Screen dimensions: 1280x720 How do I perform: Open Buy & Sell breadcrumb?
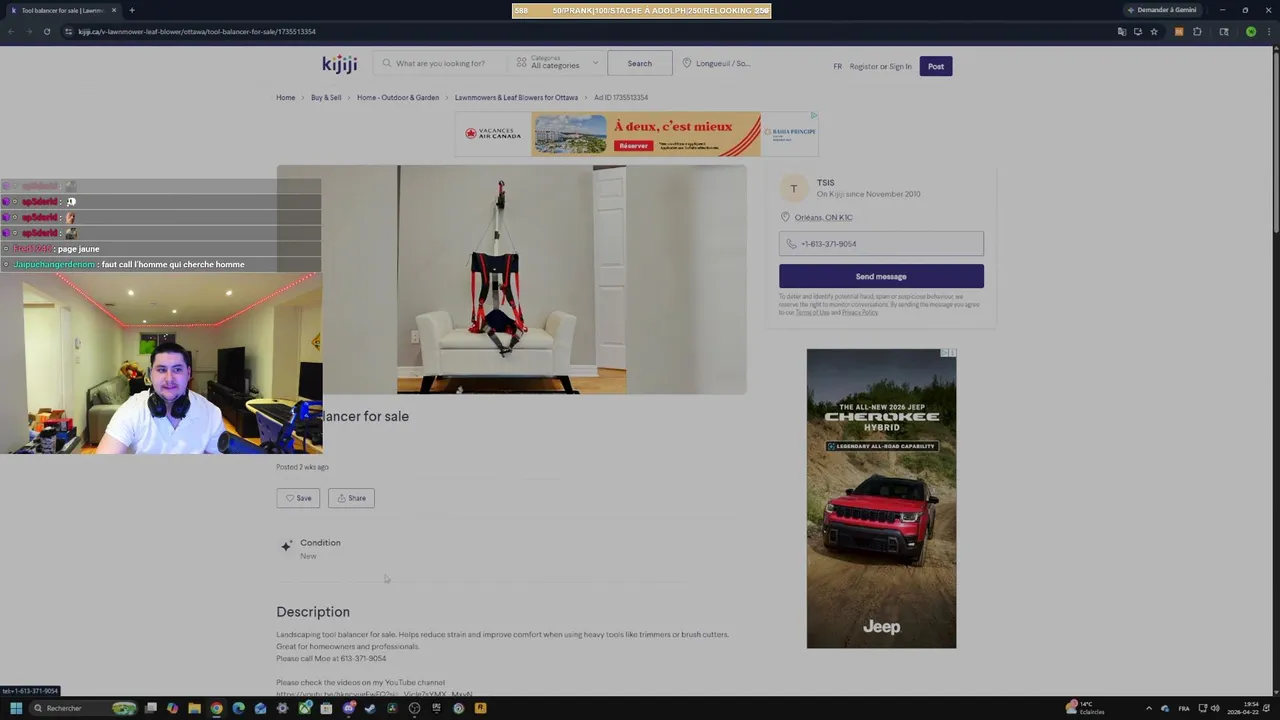326,98
